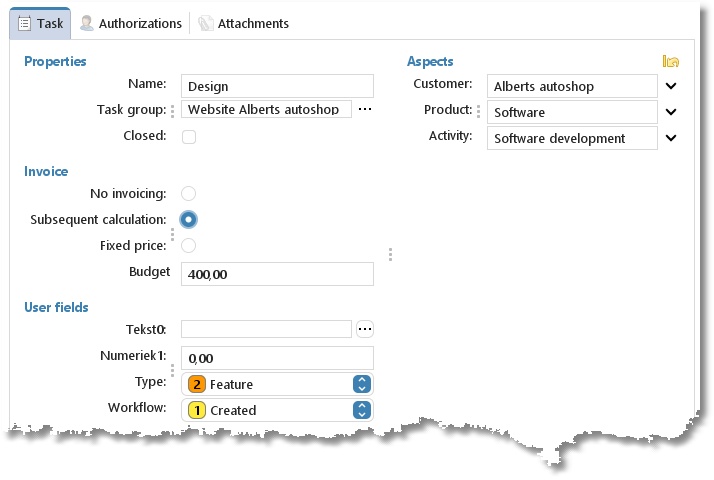Click the Aspects section heading
Image resolution: width=714 pixels, height=480 pixels.
click(x=430, y=61)
